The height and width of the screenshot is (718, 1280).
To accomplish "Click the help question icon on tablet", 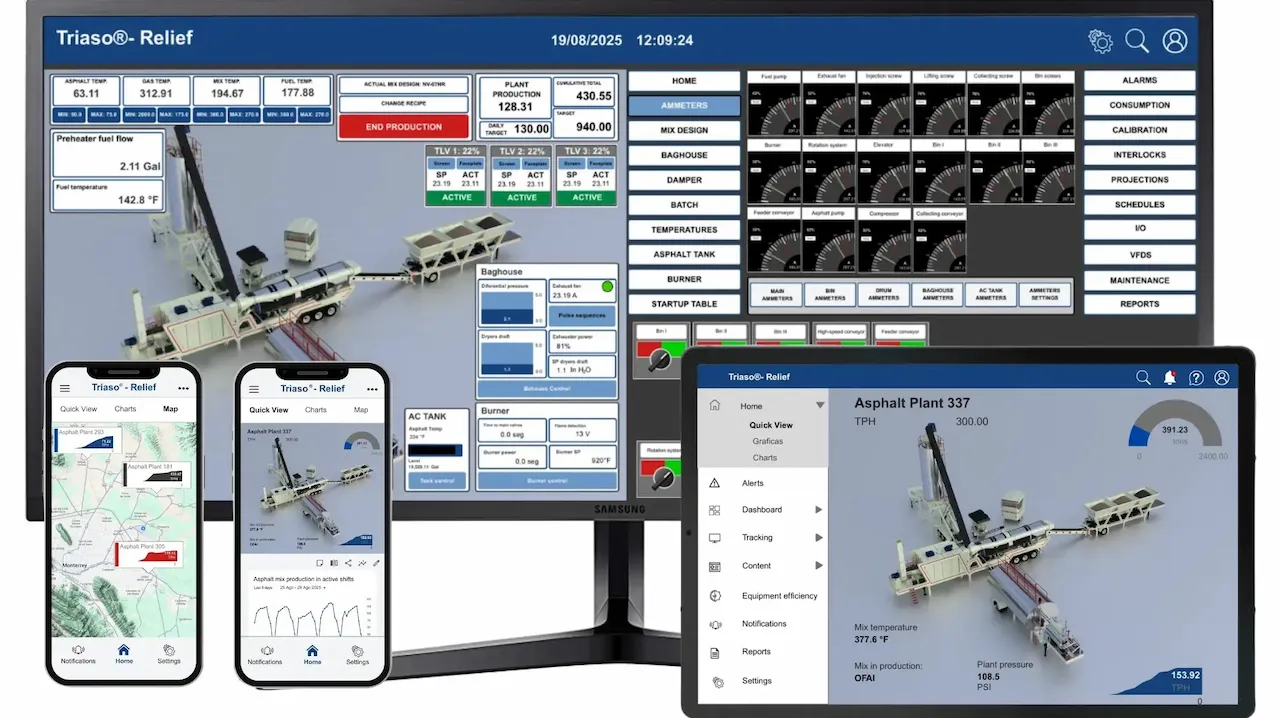I will tap(1196, 378).
